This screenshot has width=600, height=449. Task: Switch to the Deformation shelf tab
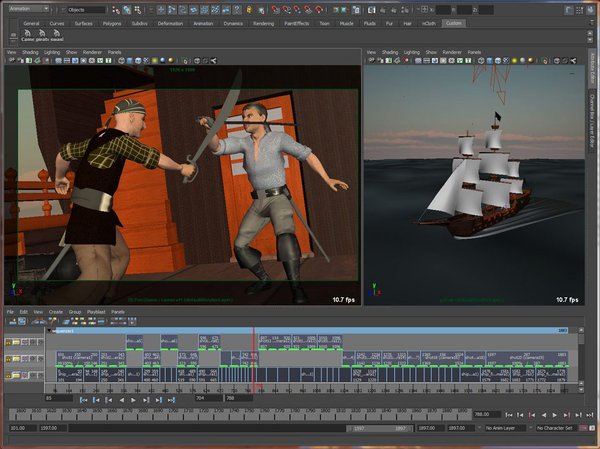[x=170, y=23]
